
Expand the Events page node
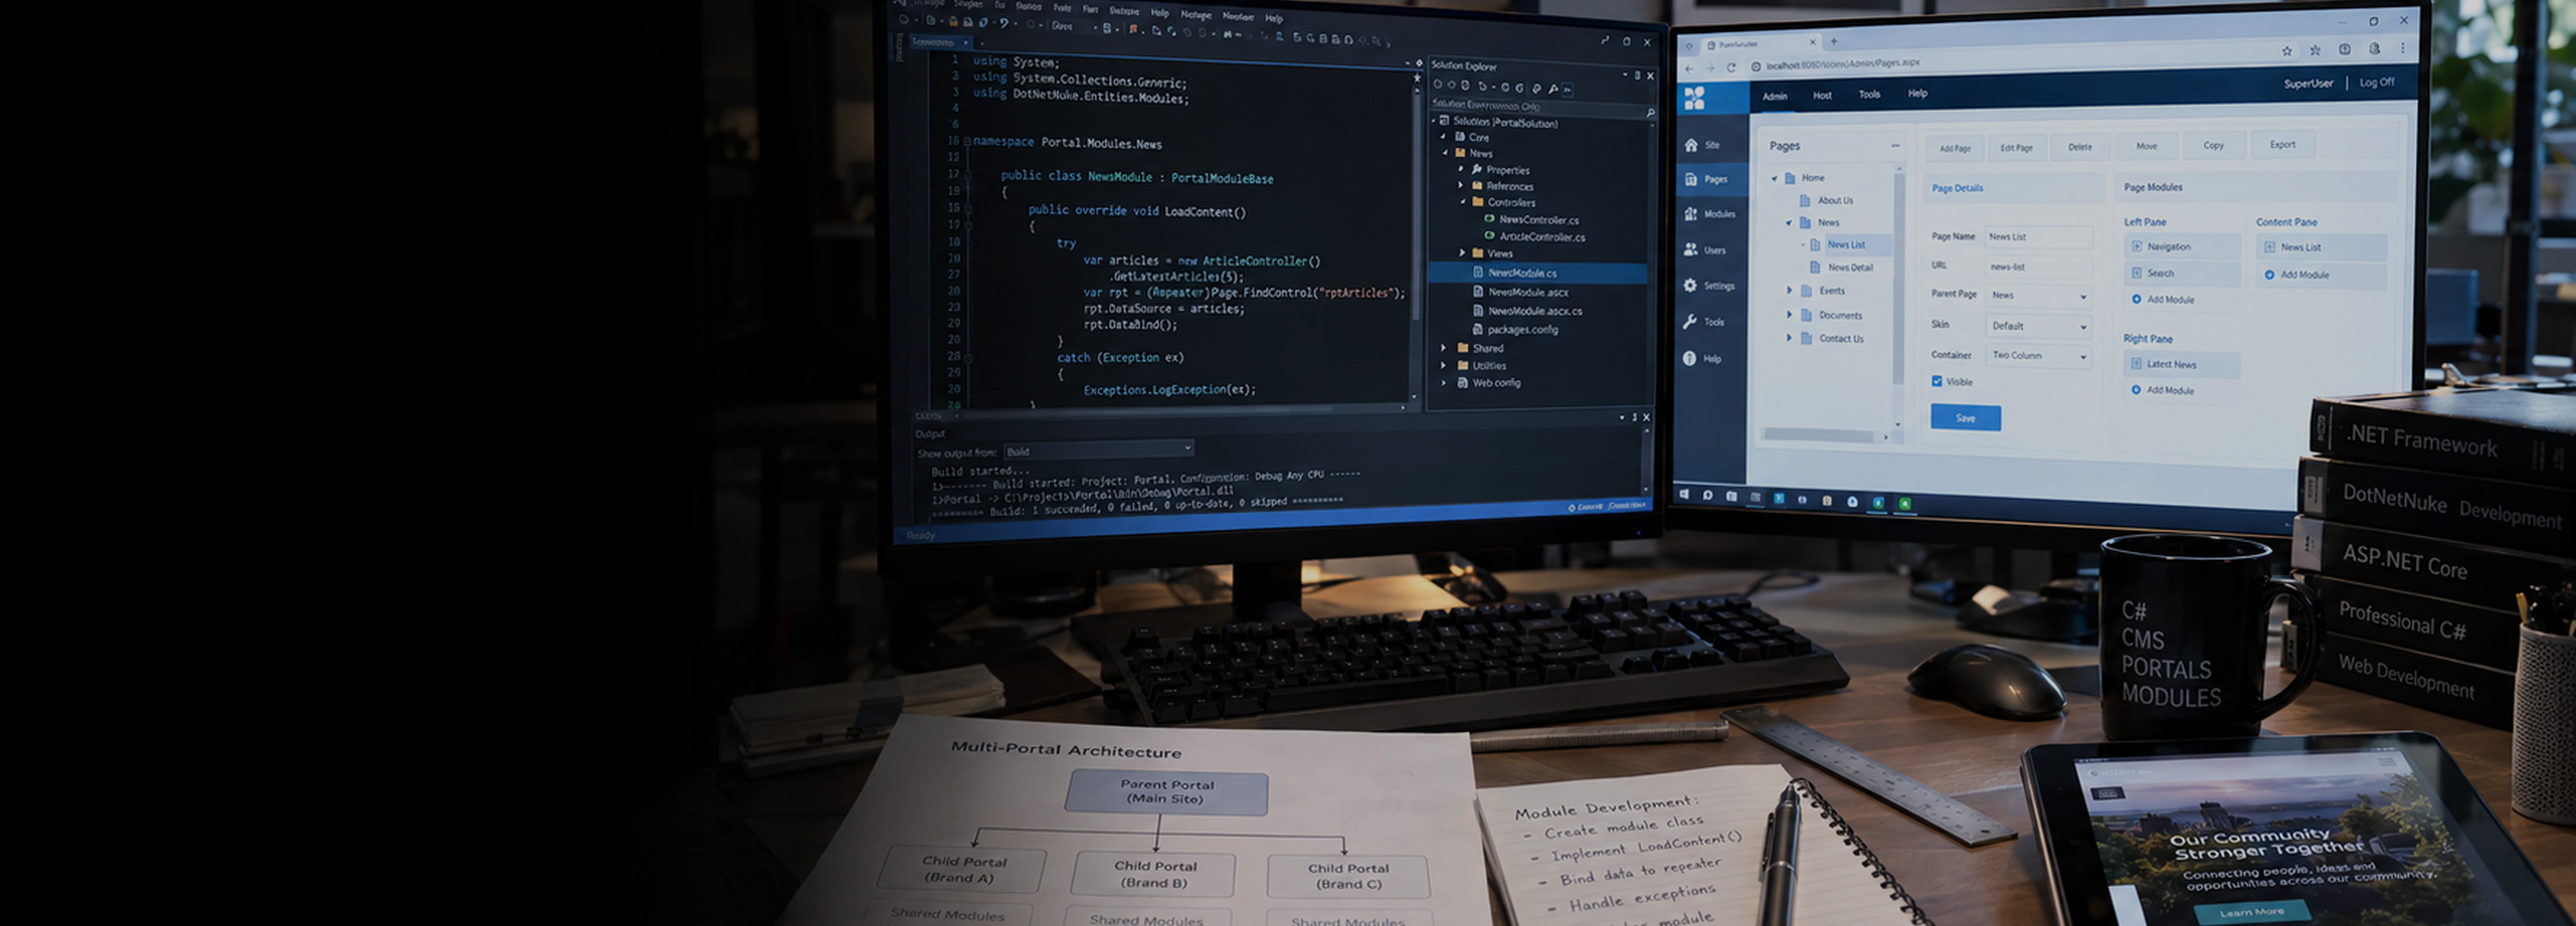(x=1789, y=290)
